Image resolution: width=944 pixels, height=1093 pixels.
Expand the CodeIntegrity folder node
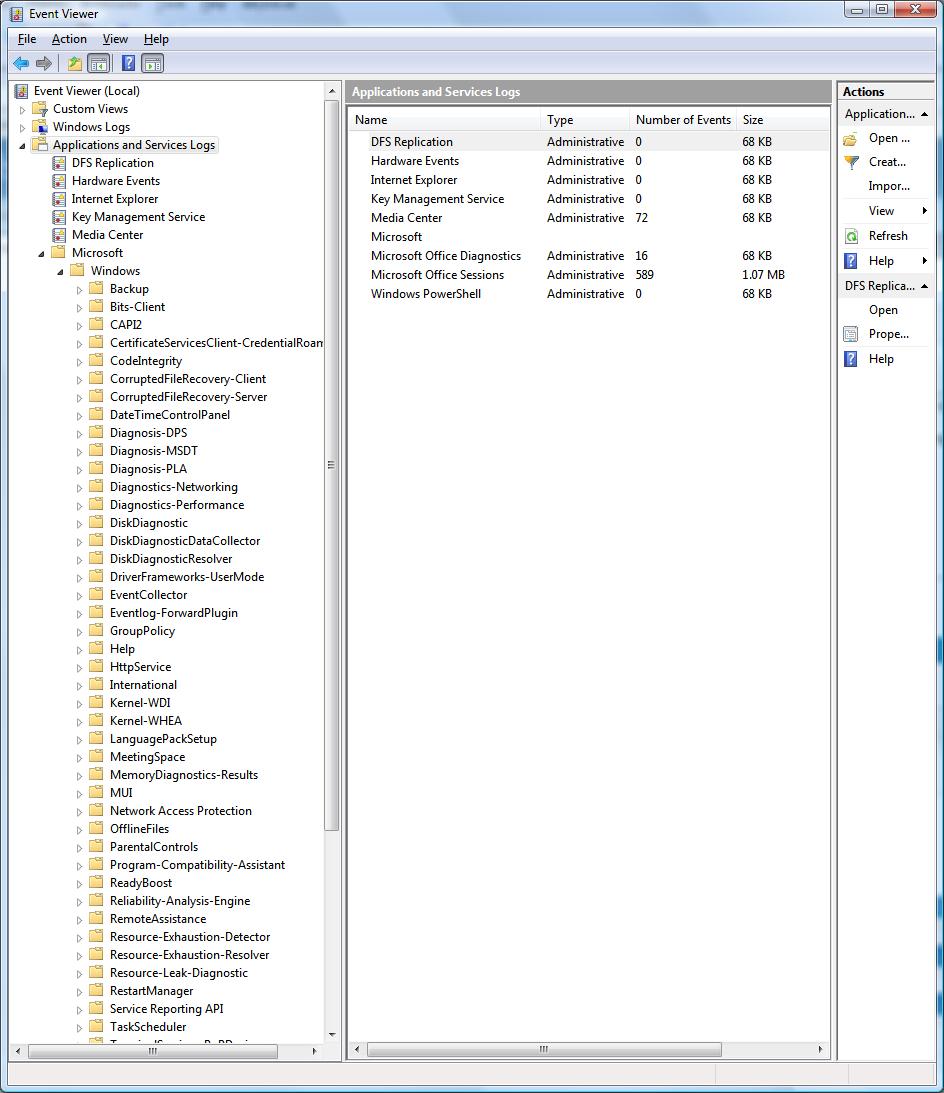pyautogui.click(x=79, y=362)
